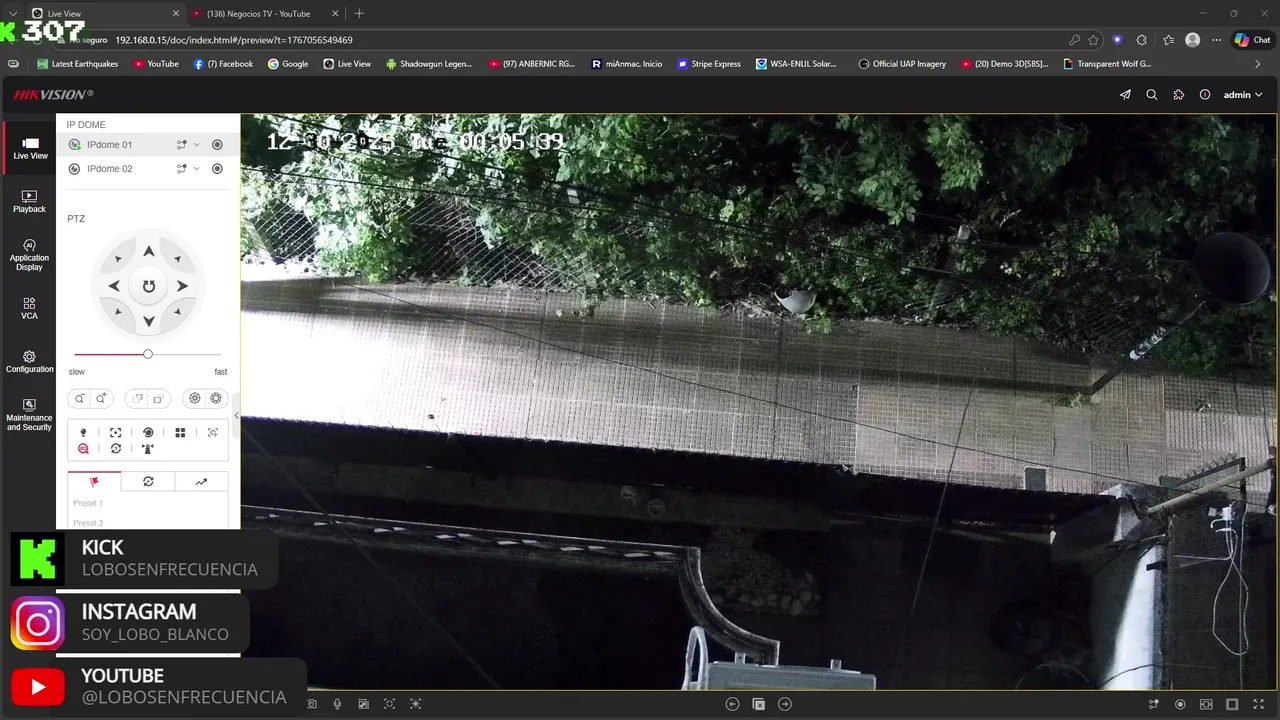1280x720 pixels.
Task: Tilt camera up with PTZ up arrow
Action: [x=148, y=252]
